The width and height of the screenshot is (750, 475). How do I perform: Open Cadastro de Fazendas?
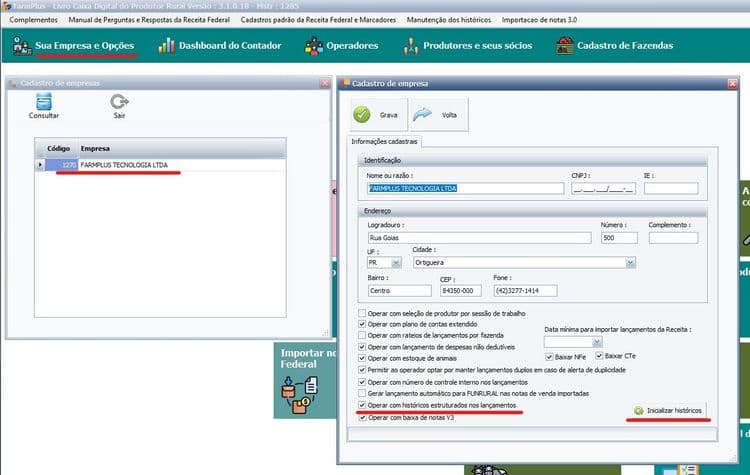pos(615,46)
